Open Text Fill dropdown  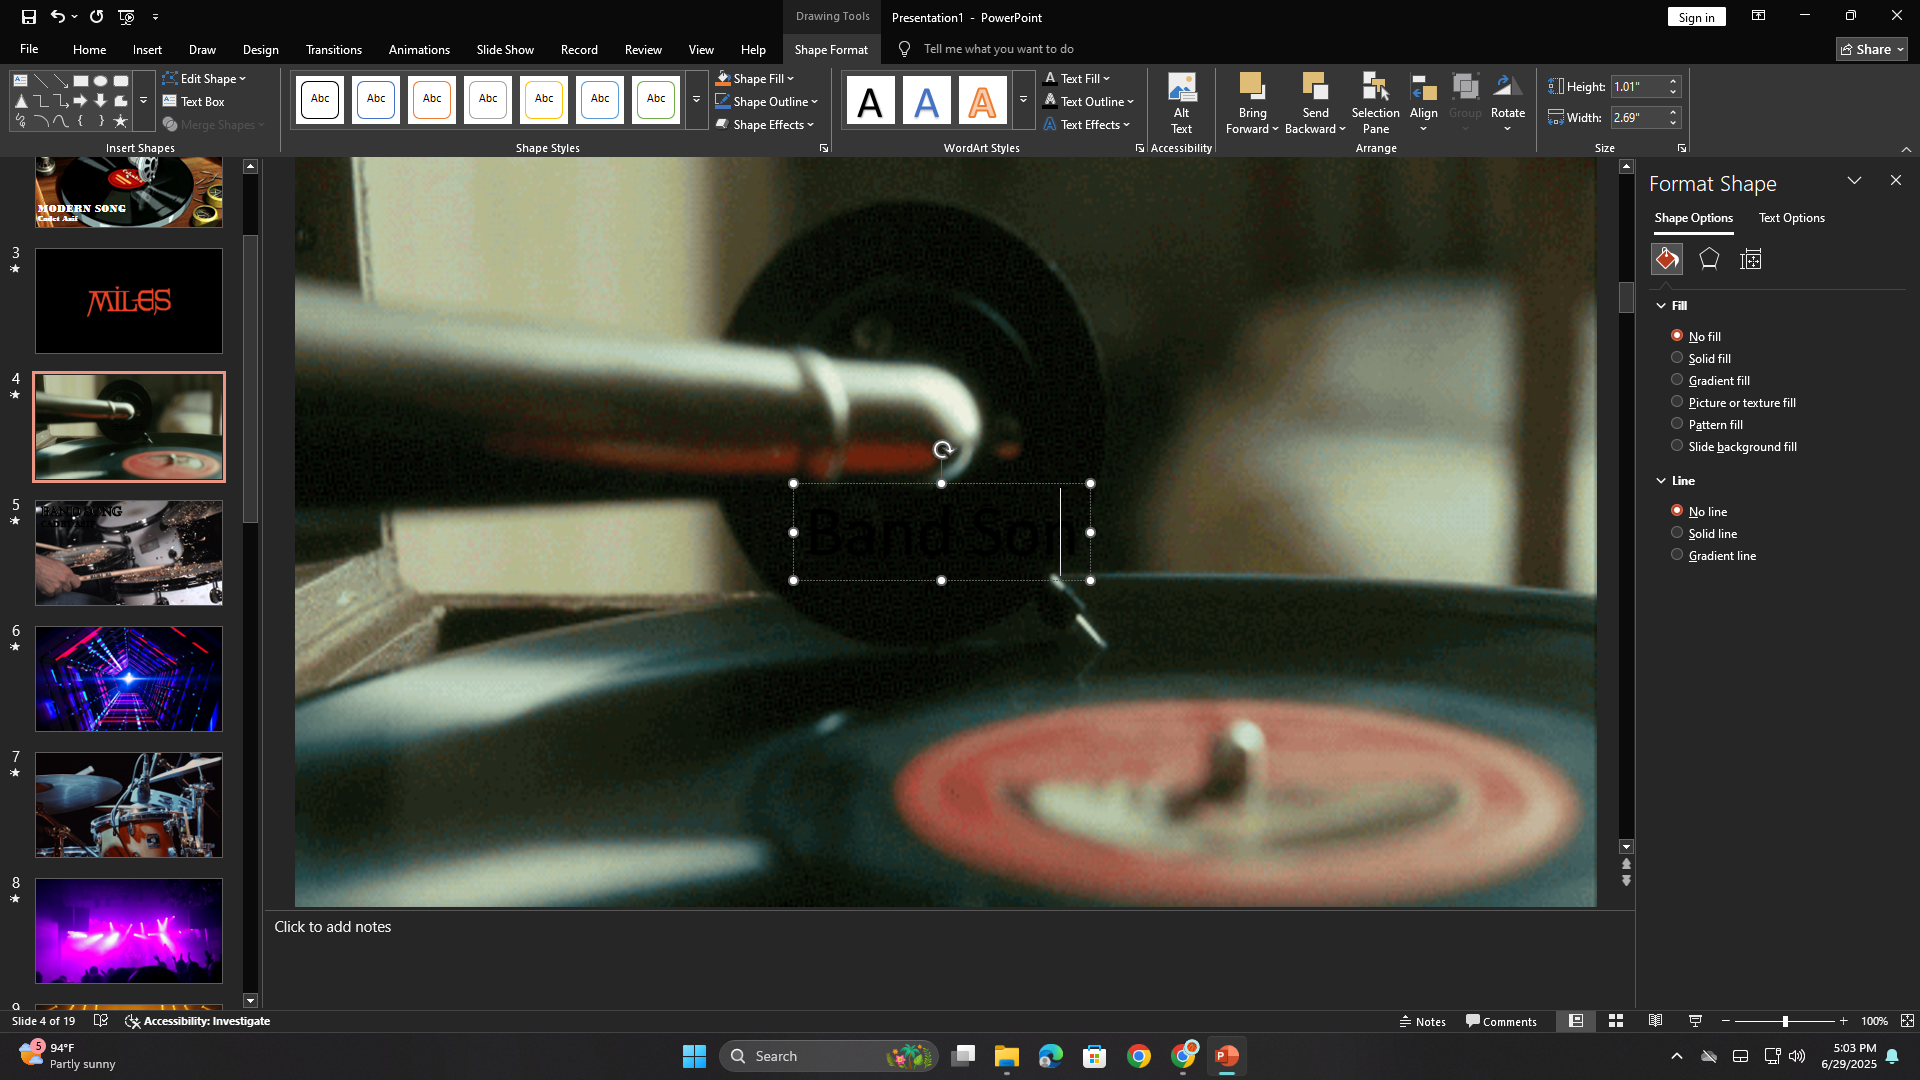coord(1077,78)
